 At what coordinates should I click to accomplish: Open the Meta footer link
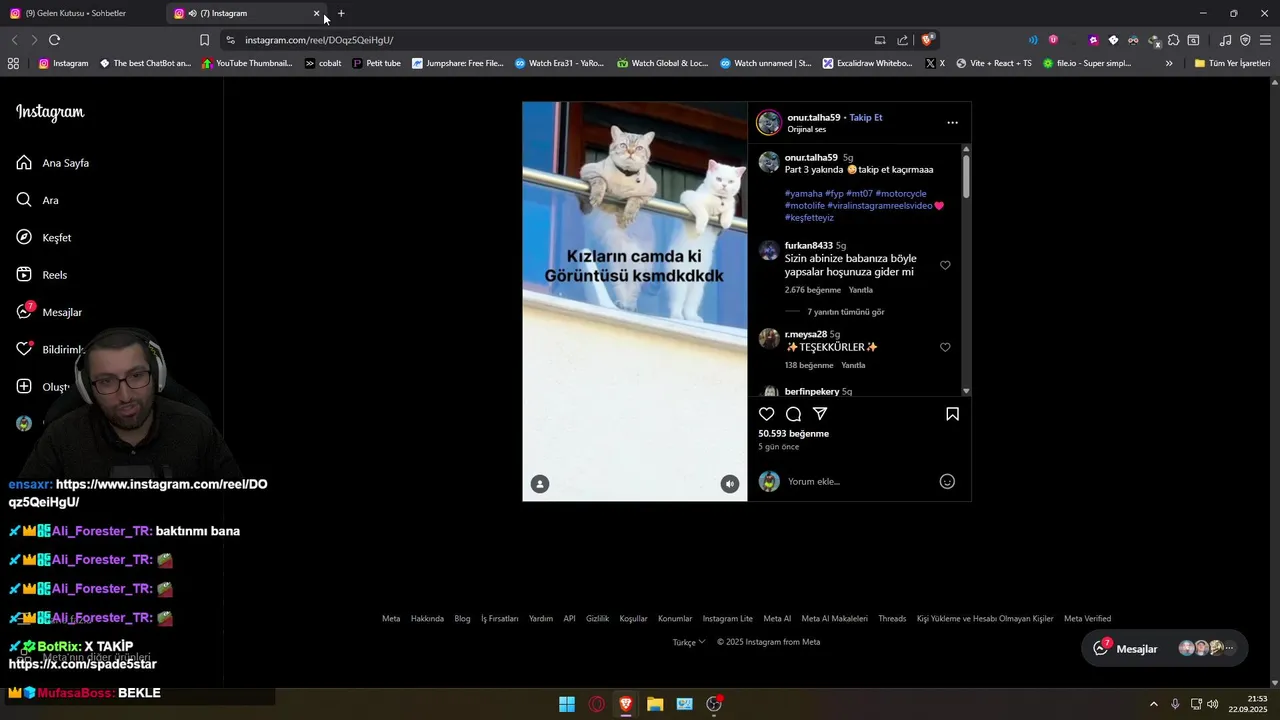coord(391,618)
